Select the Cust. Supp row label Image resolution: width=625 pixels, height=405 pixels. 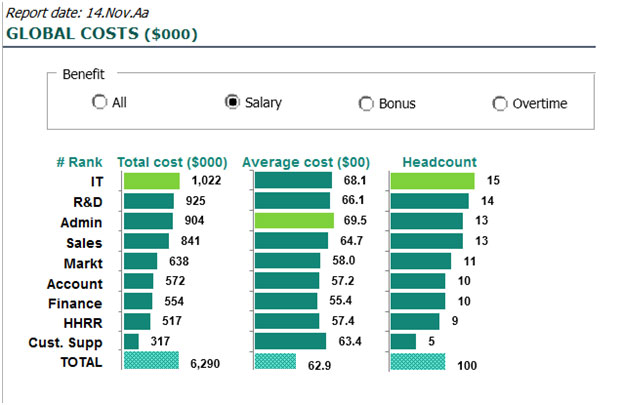click(65, 343)
